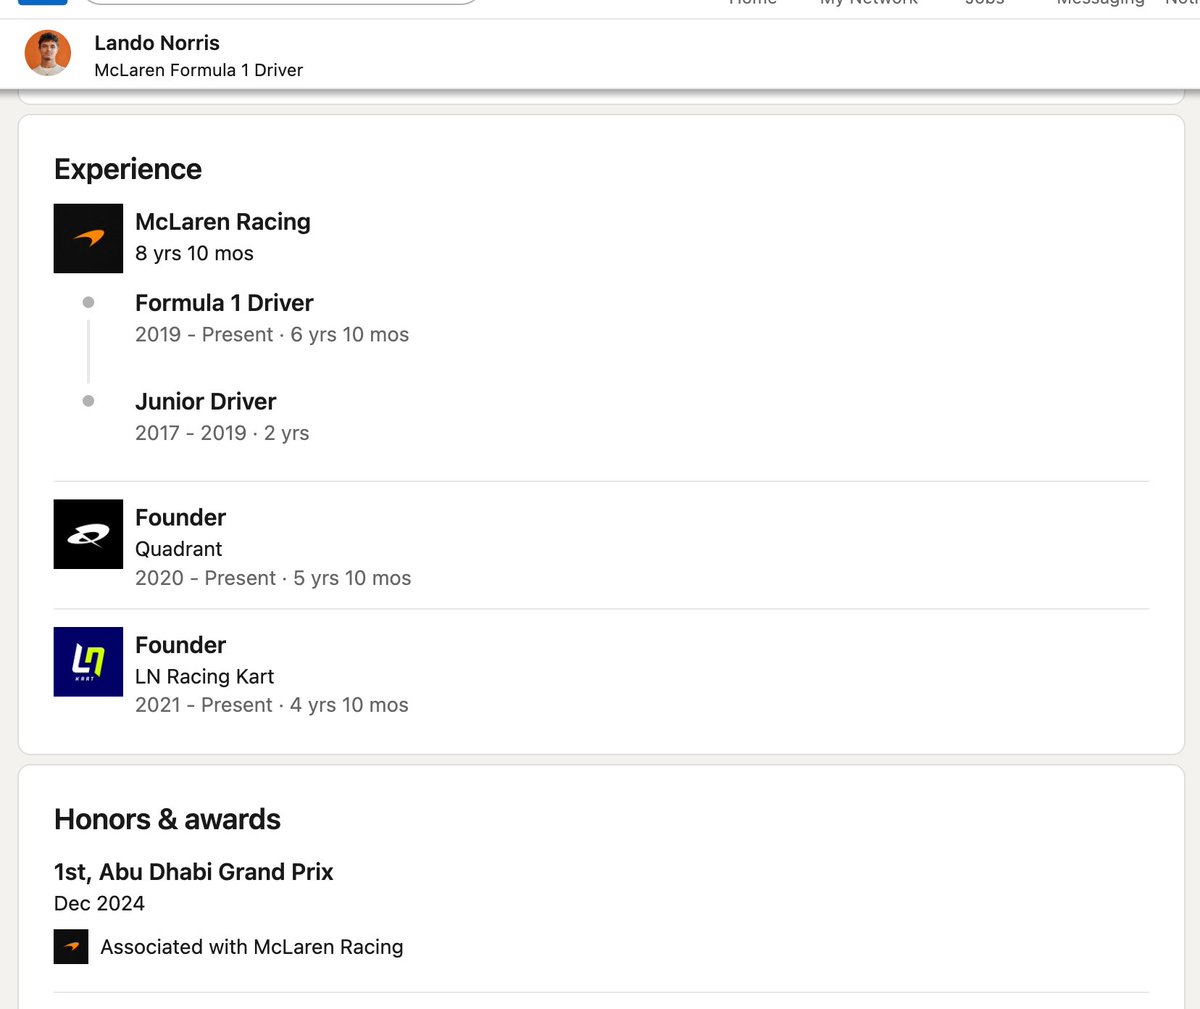Click the 2017 - 2019 · 2 yrs dates
This screenshot has height=1009, width=1200.
222,433
